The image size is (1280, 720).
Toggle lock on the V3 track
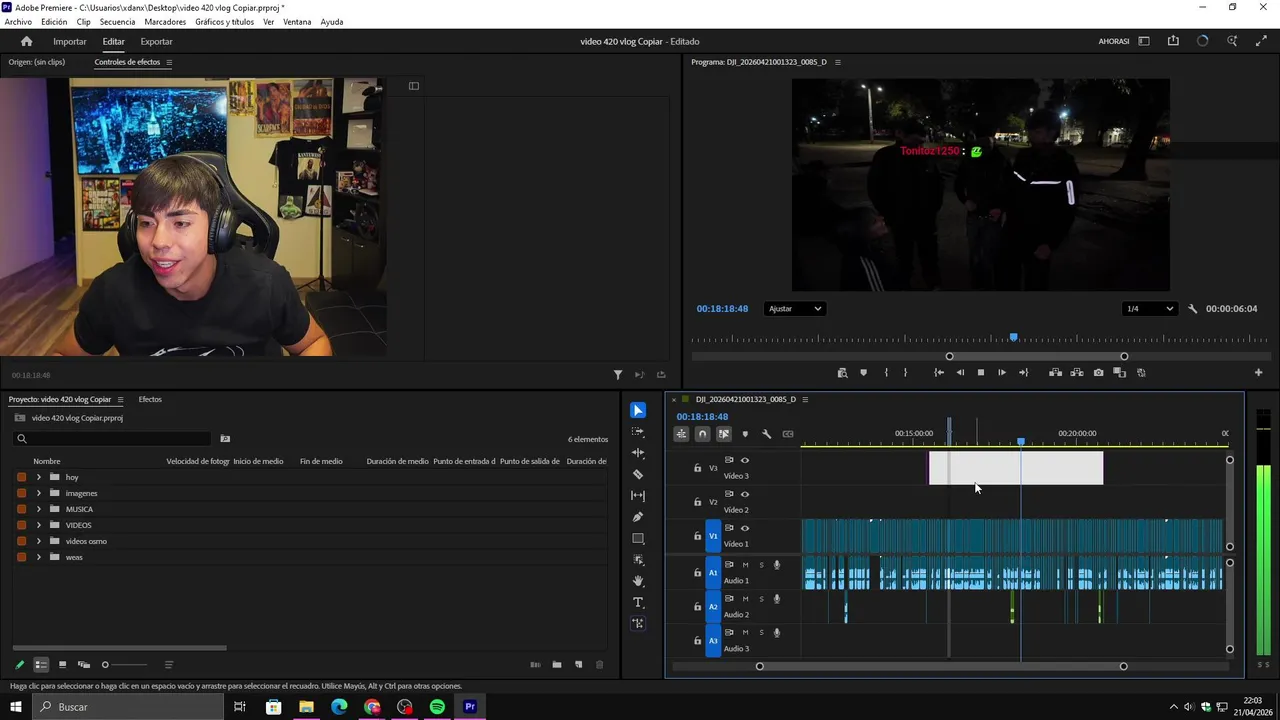coord(697,468)
